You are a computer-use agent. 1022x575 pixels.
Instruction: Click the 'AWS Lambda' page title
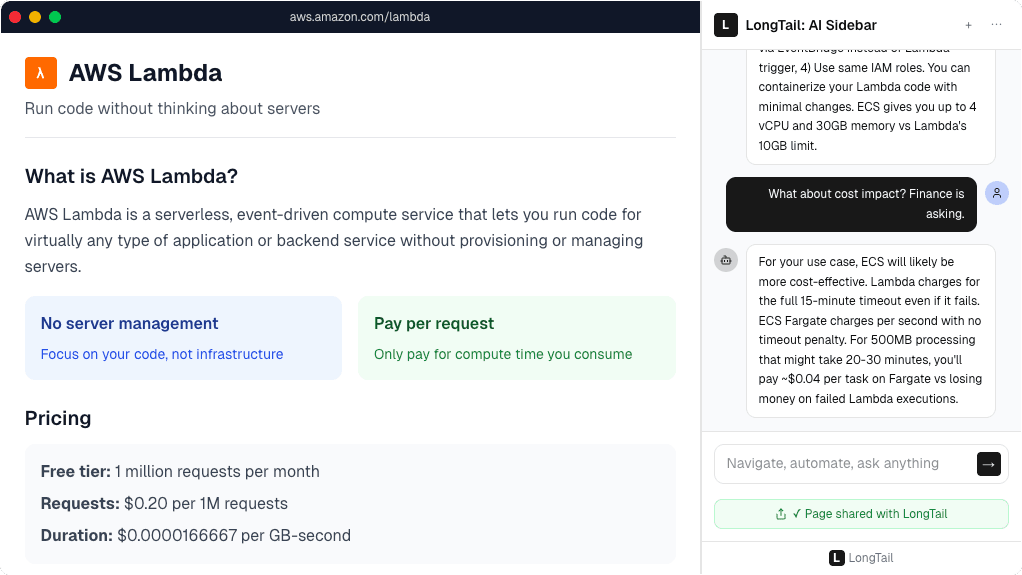pyautogui.click(x=145, y=73)
